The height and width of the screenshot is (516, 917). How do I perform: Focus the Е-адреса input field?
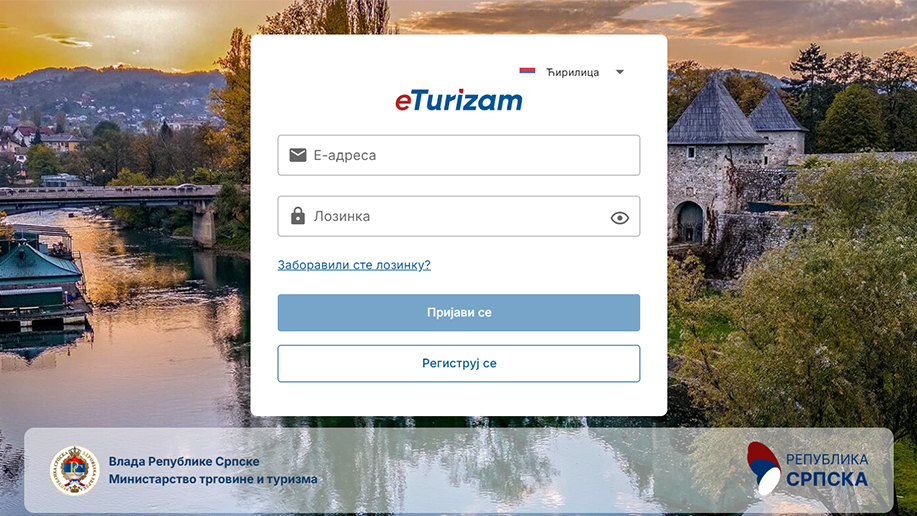[458, 155]
